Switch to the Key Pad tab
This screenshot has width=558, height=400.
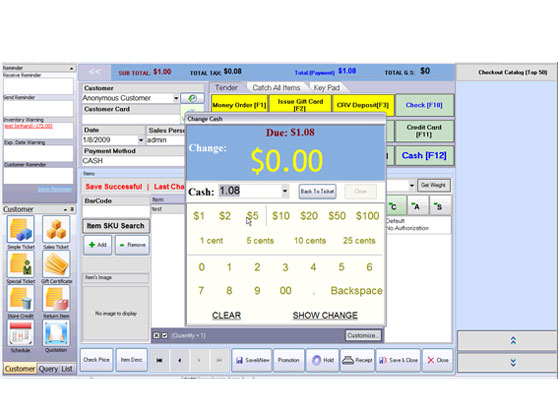tap(326, 88)
